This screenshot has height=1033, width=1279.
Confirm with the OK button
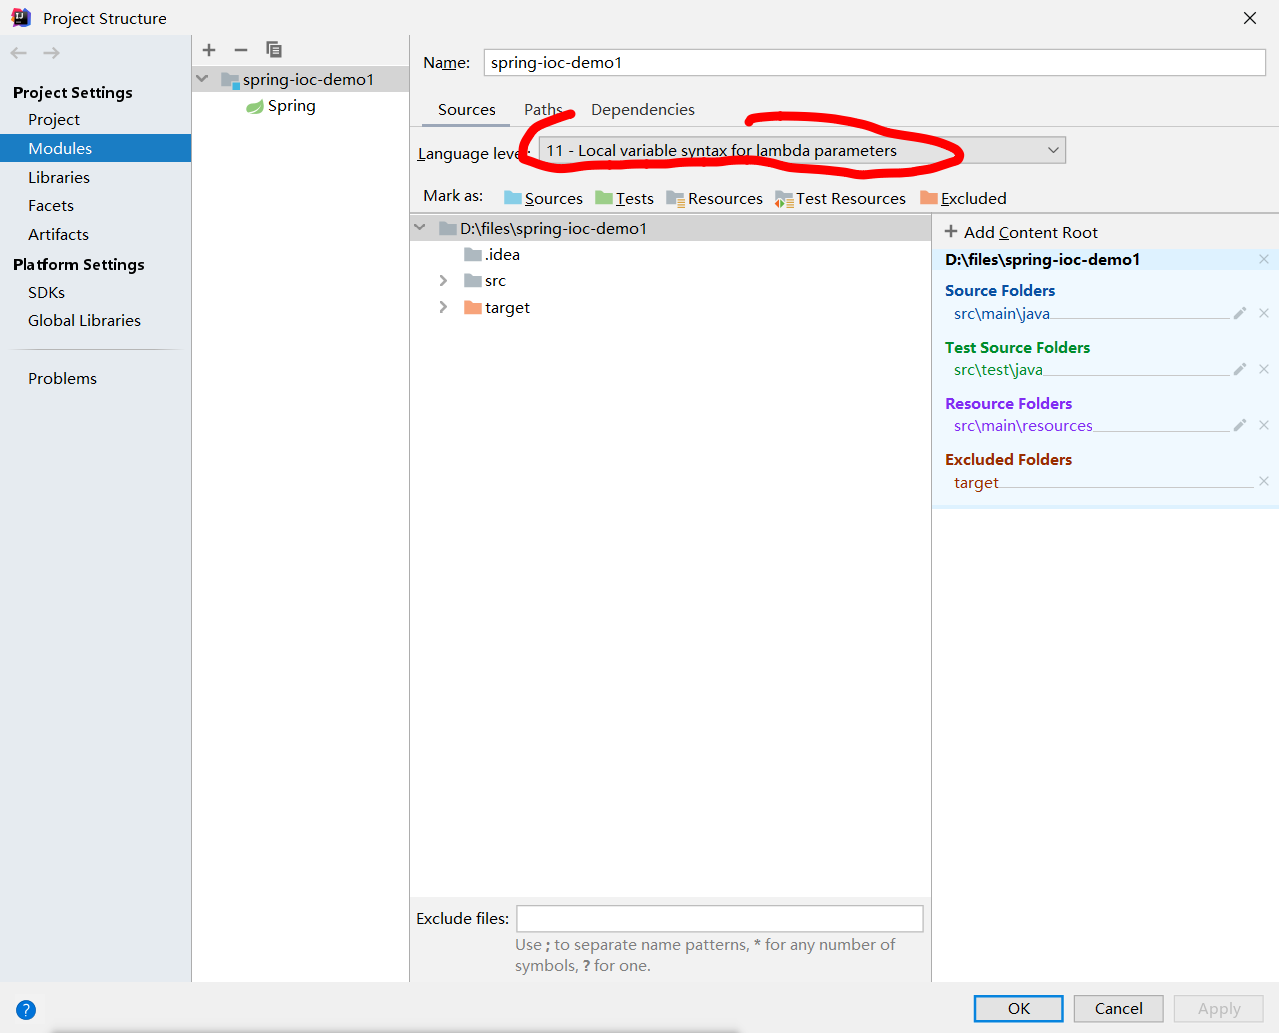click(1019, 1008)
